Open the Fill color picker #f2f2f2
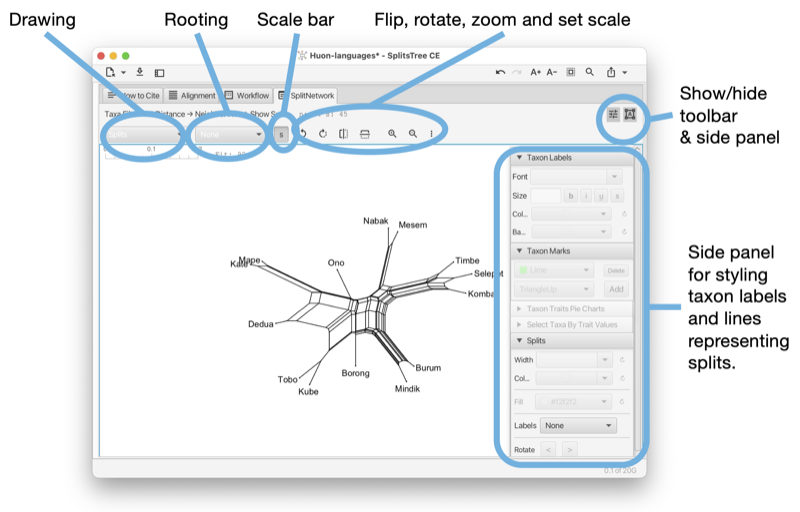This screenshot has width=800, height=512. [x=573, y=402]
